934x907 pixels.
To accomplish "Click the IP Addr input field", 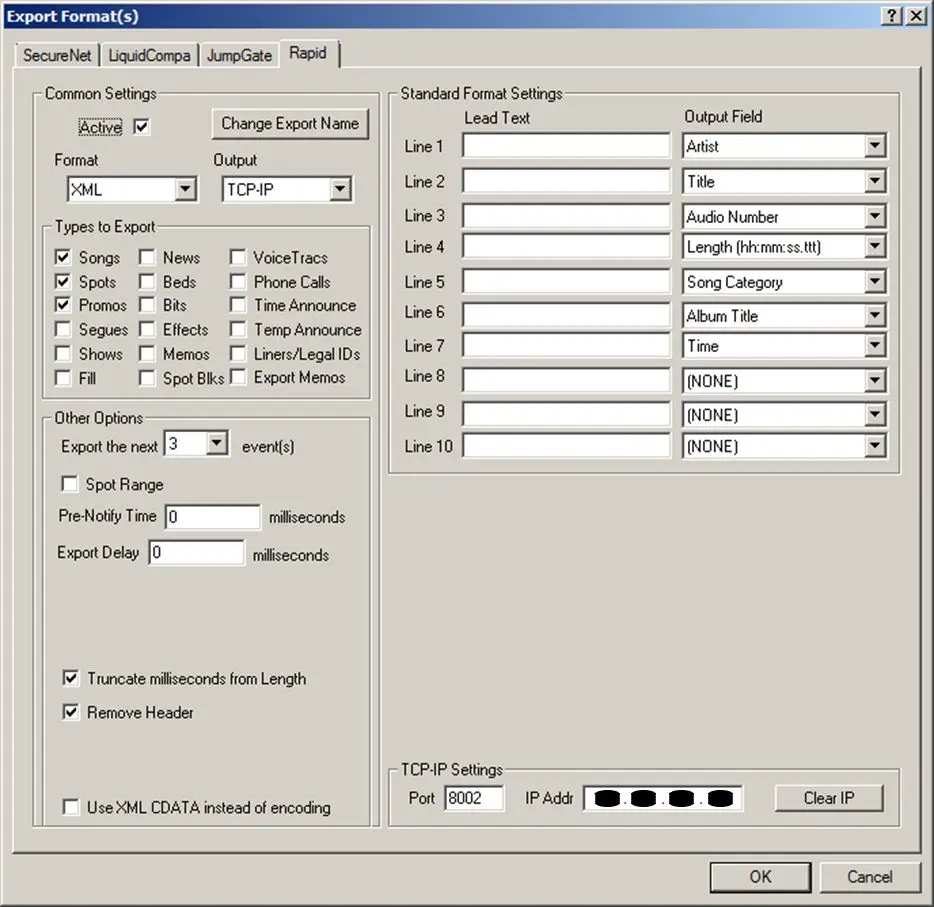I will point(663,798).
